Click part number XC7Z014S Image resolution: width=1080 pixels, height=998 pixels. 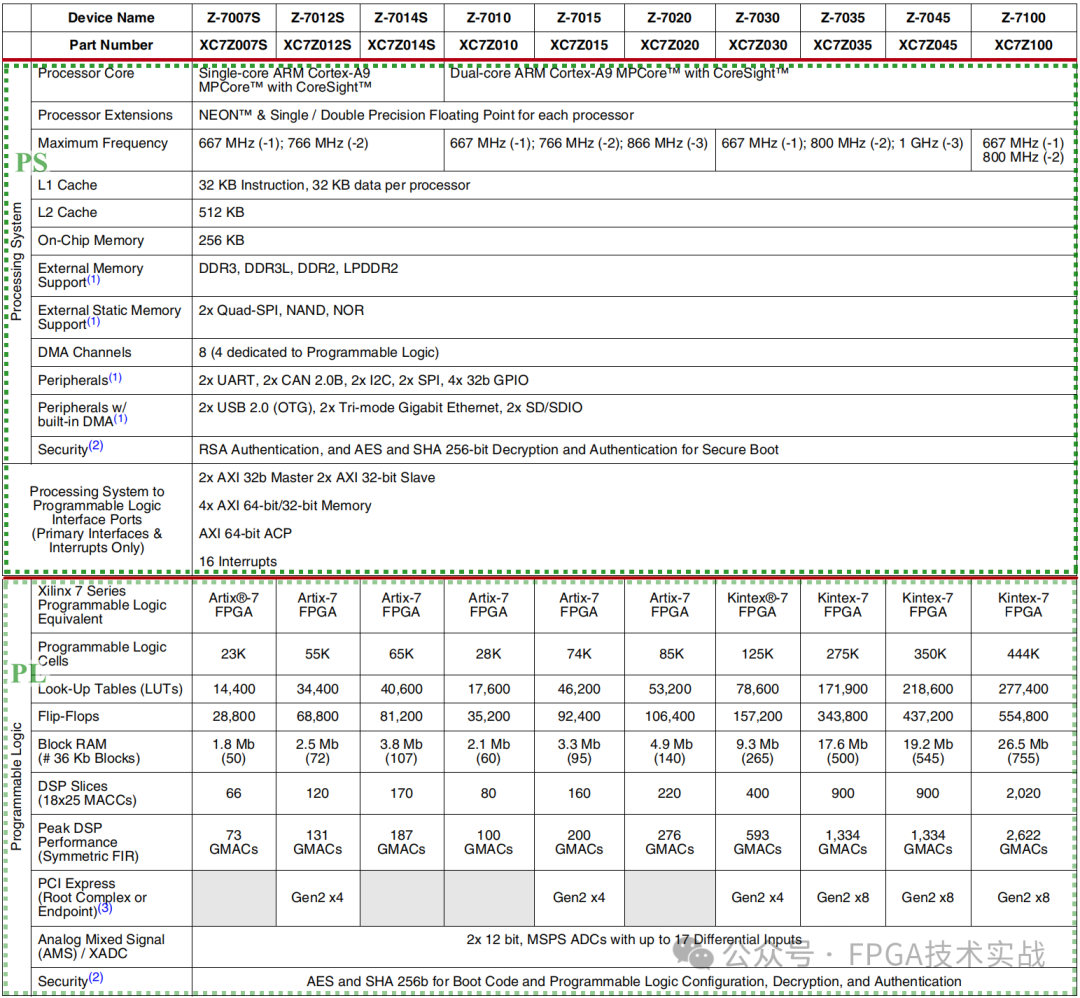click(401, 45)
